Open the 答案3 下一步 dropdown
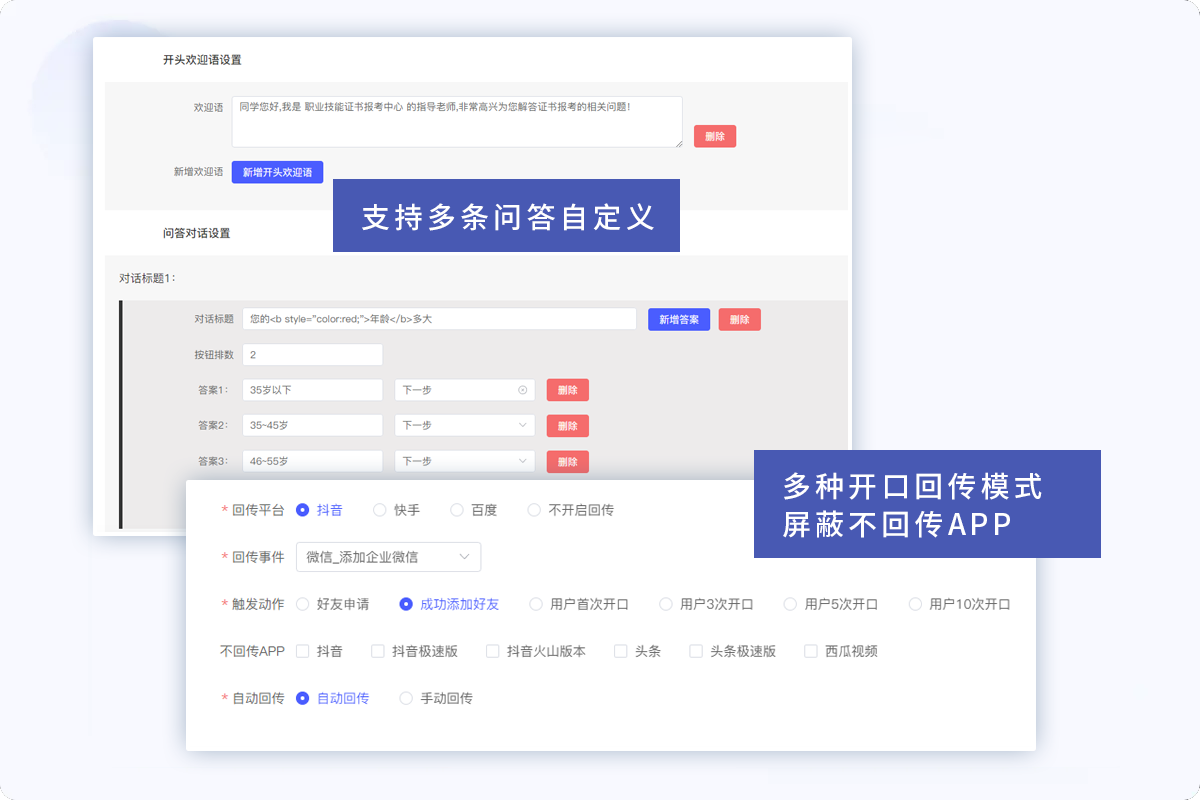This screenshot has width=1200, height=800. click(x=464, y=461)
